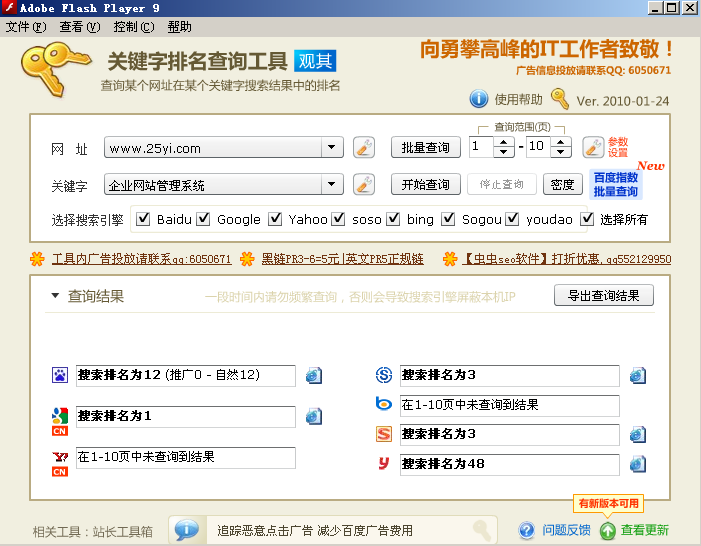Click the 密度 button
The image size is (701, 546).
coord(562,184)
